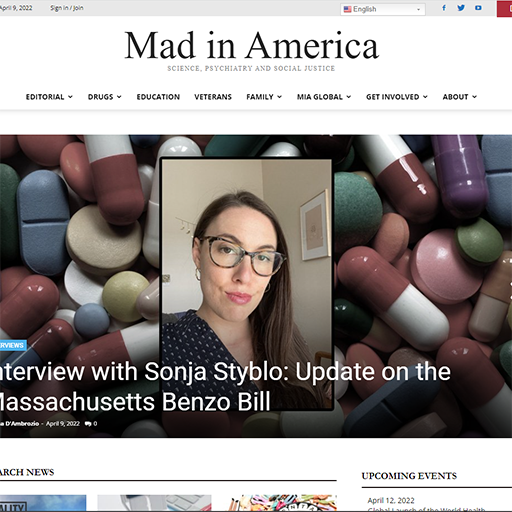Open the About menu
Screen dimensions: 512x512
[x=460, y=97]
